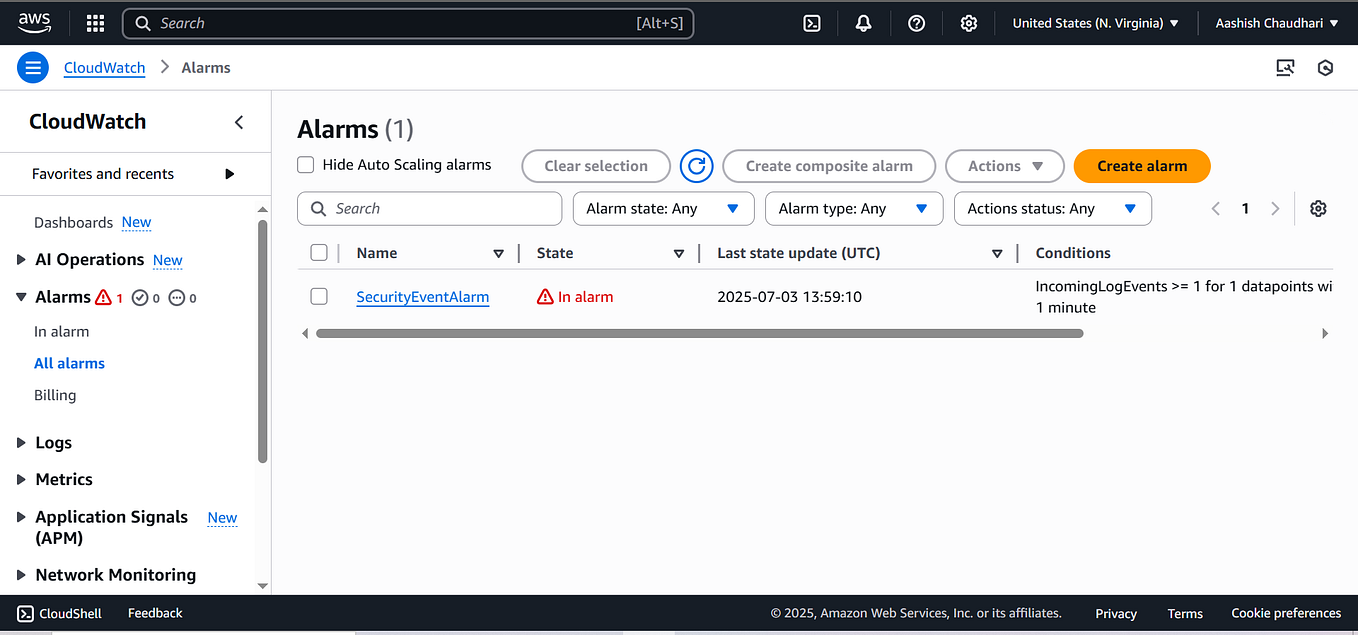The image size is (1358, 635).
Task: Open the Metrics section in sidebar
Action: pos(64,479)
